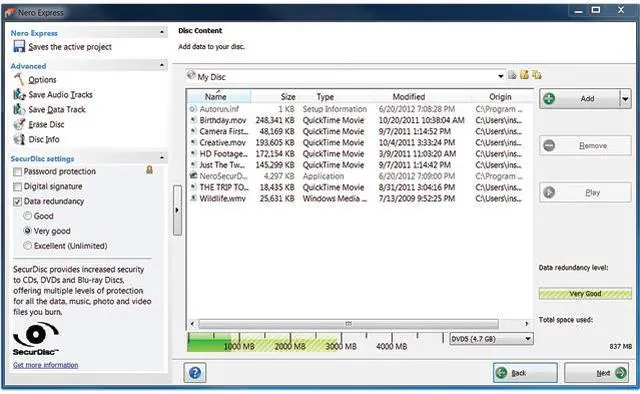Screen dimensions: 640x394
Task: Click the green back arrow icon
Action: pos(502,373)
